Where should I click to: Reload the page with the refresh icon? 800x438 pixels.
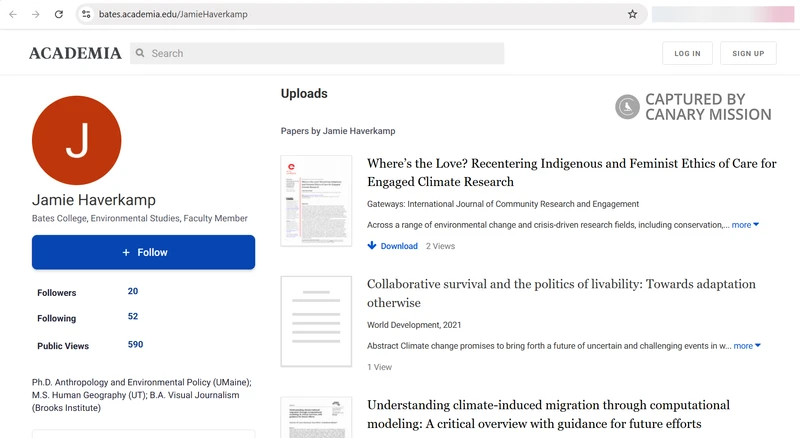(59, 14)
